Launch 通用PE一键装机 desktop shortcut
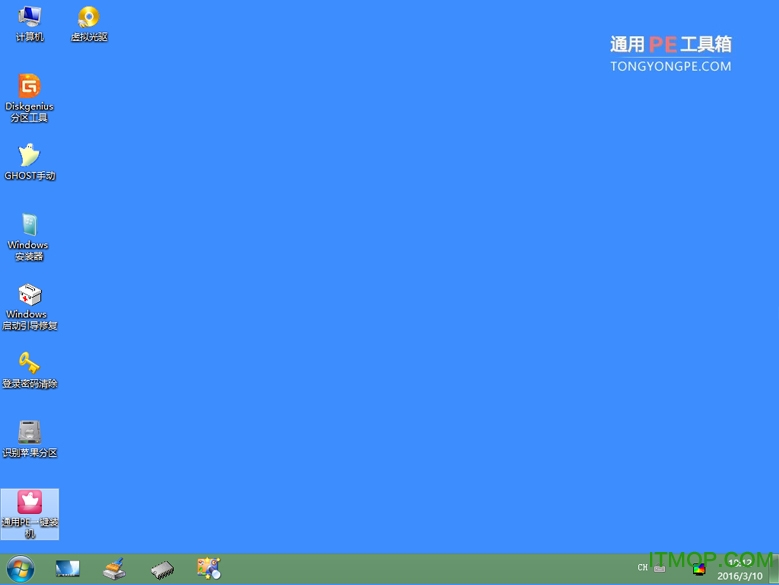The width and height of the screenshot is (779, 585). (29, 510)
